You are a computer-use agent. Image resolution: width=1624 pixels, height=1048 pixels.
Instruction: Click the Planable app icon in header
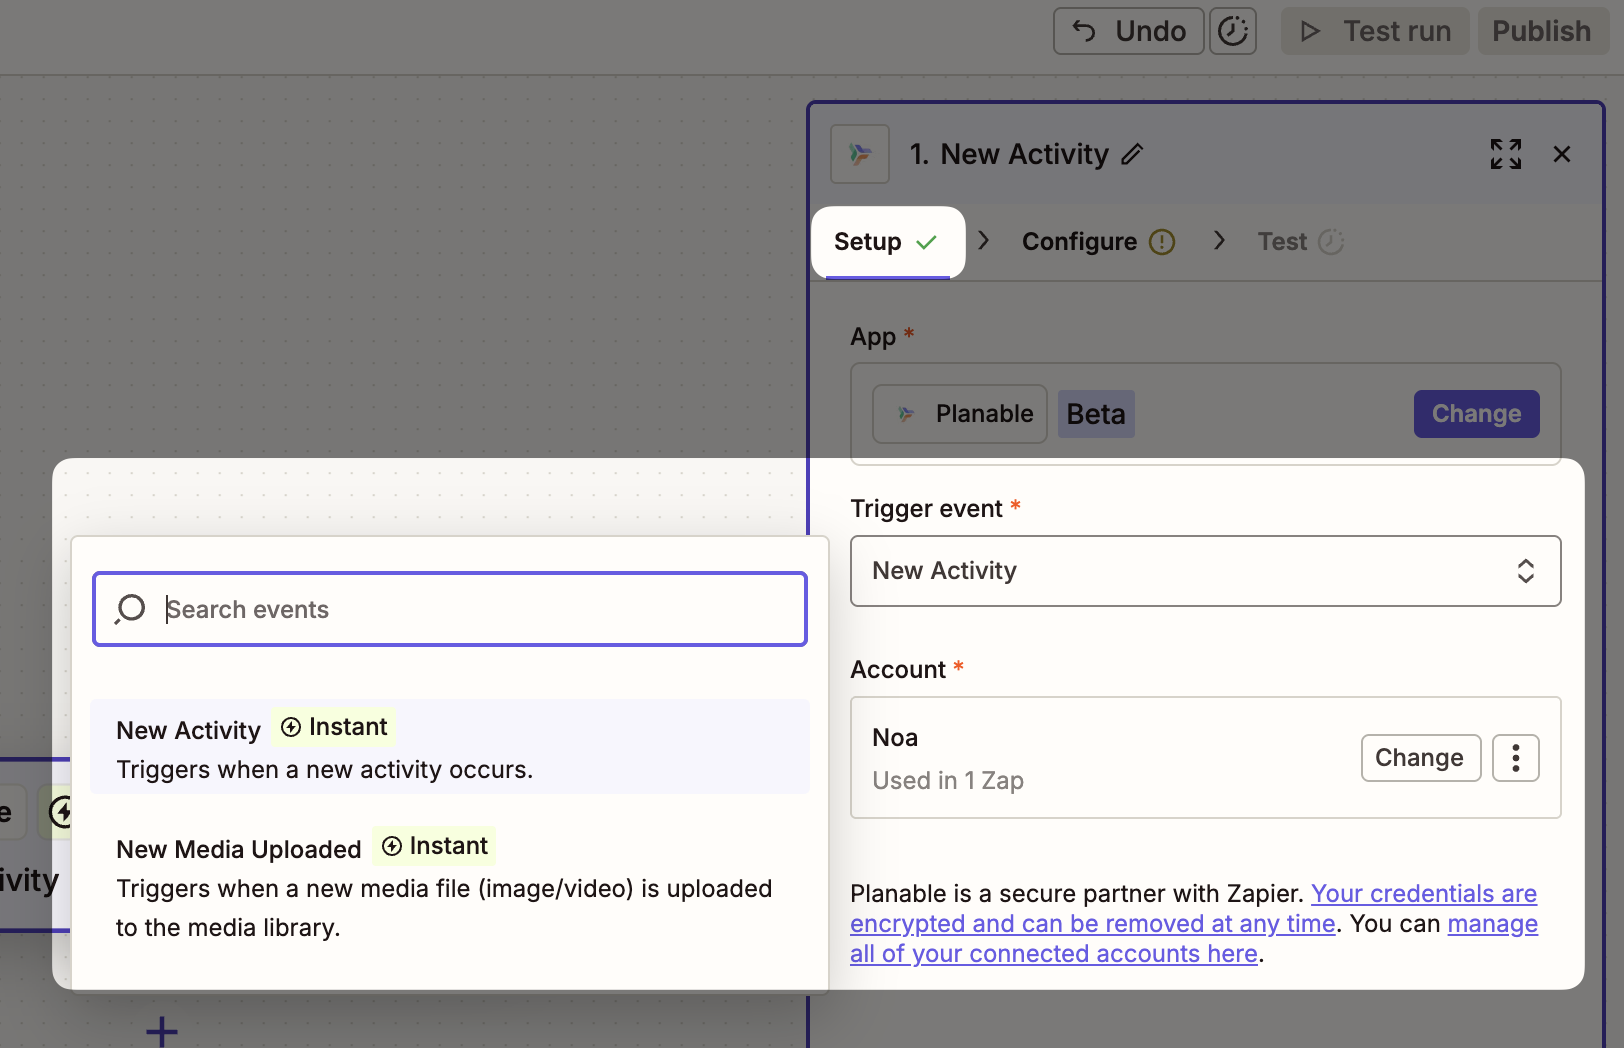[x=860, y=154]
